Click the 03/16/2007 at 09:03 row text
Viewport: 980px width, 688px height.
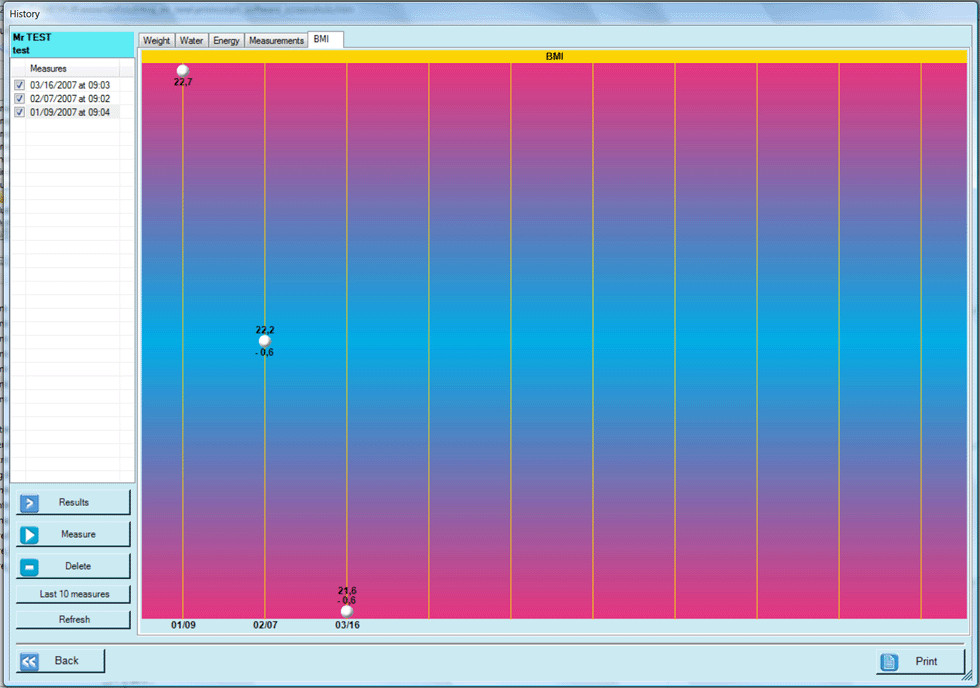click(x=70, y=85)
